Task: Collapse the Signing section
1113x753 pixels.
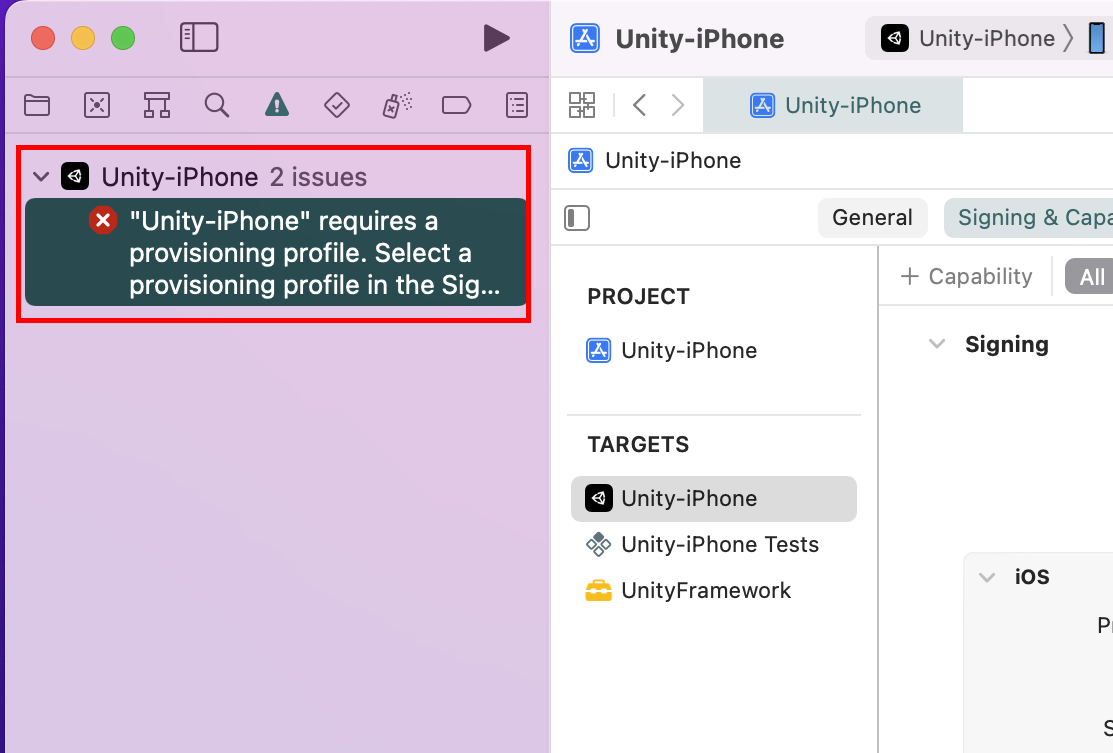Action: (937, 344)
